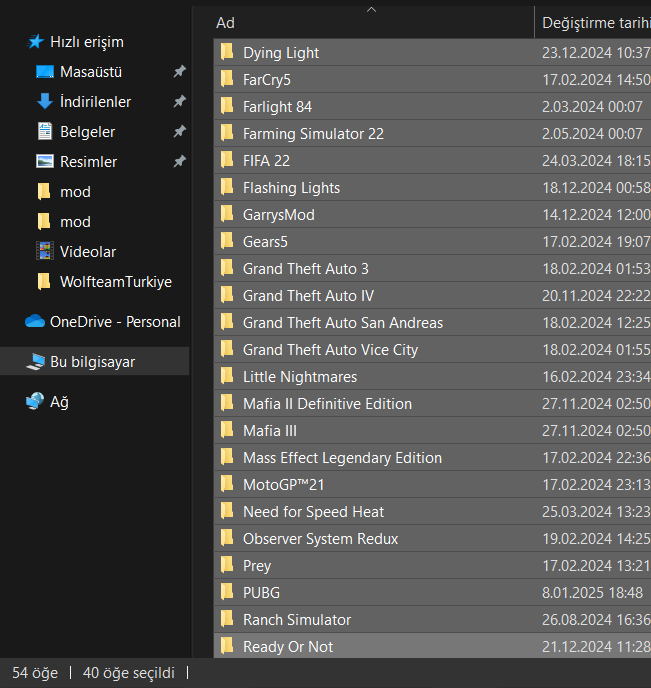This screenshot has height=688, width=651.
Task: Click the 40 öğe seçildi status text
Action: pyautogui.click(x=129, y=673)
